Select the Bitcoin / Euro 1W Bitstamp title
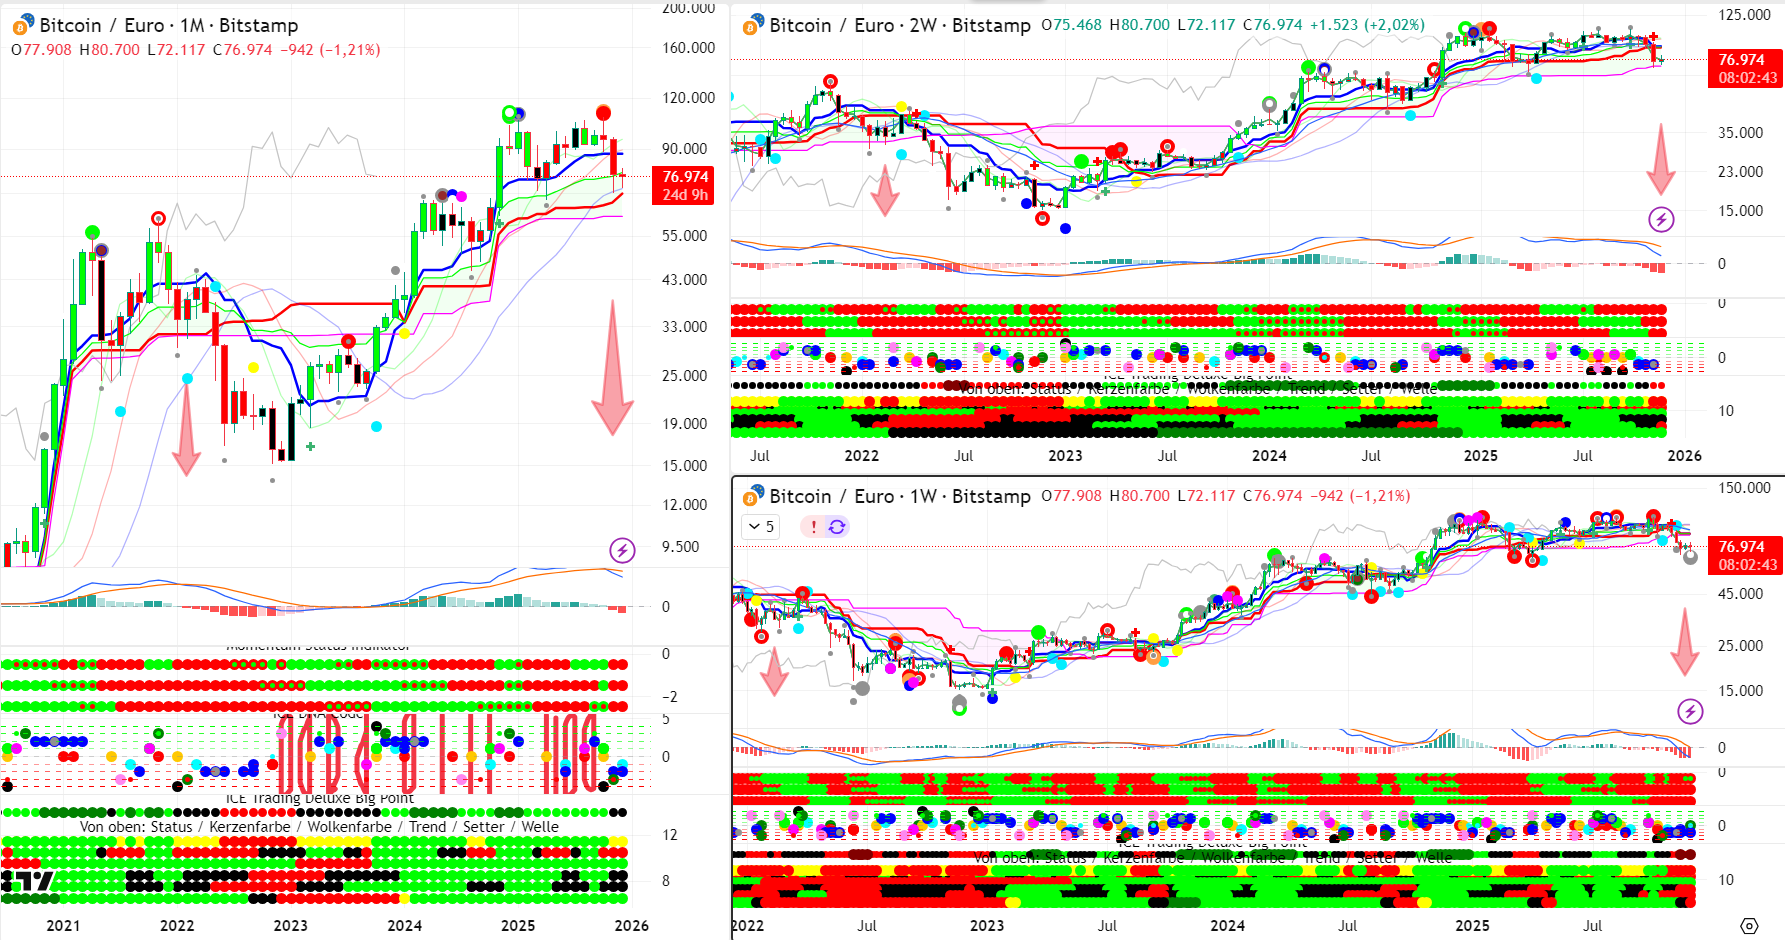The width and height of the screenshot is (1785, 940). point(899,497)
